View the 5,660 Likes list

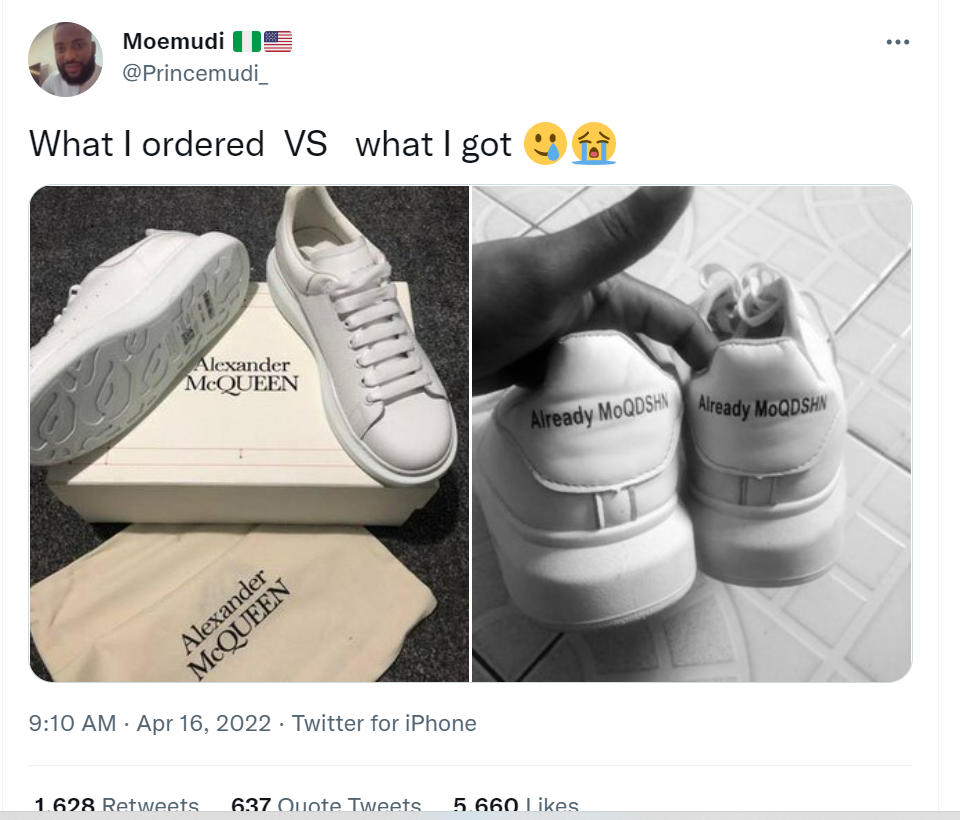(516, 803)
